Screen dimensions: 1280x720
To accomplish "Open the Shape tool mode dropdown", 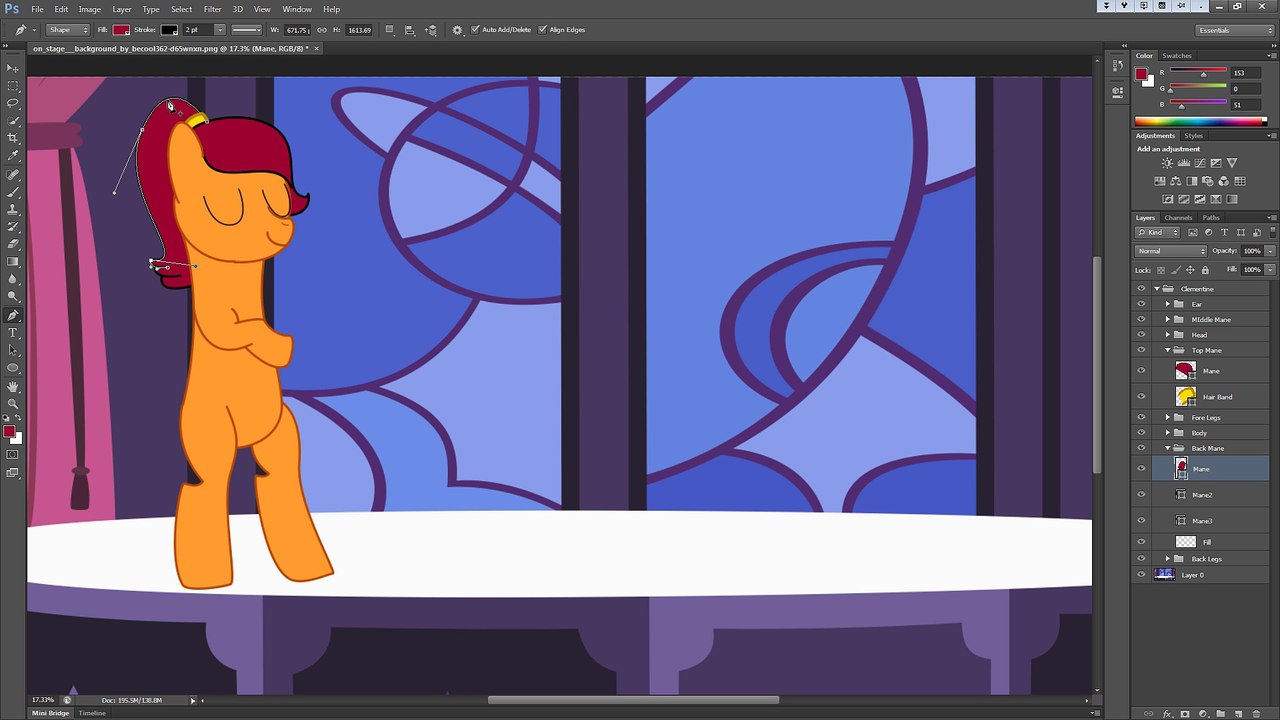I will click(x=66, y=30).
